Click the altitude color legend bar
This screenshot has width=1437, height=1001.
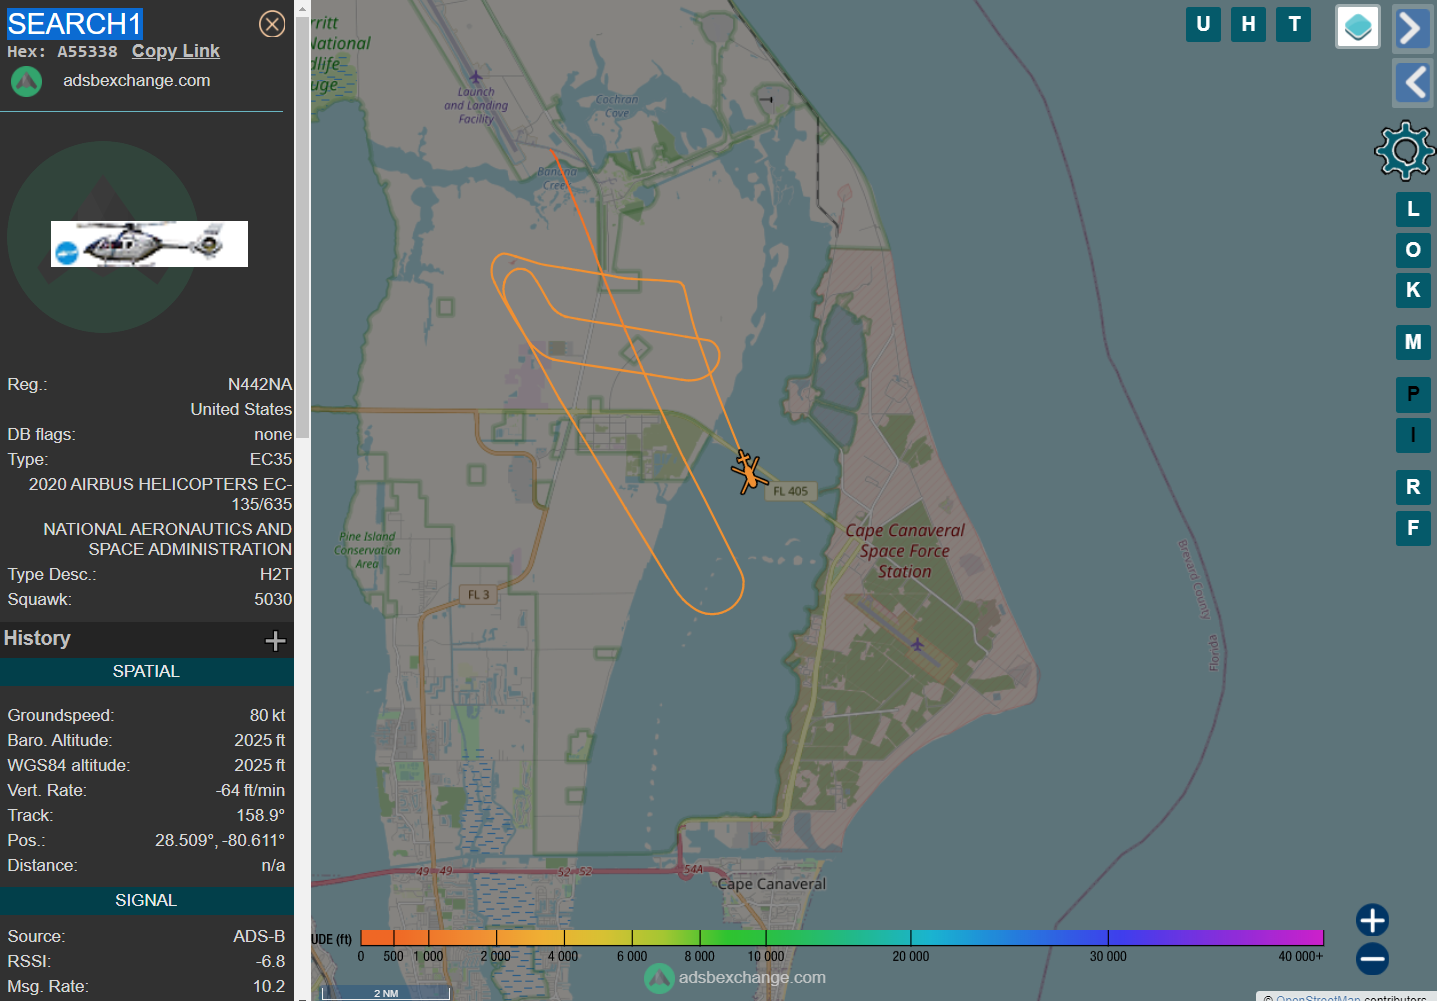click(841, 937)
